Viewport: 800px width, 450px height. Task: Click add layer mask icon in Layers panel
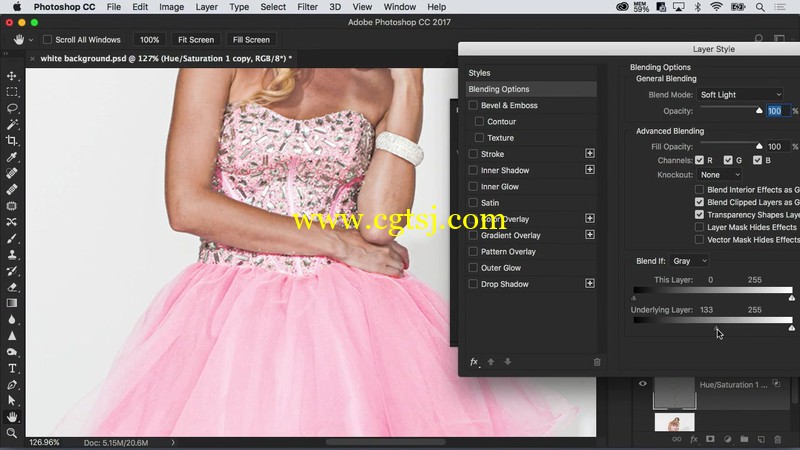pyautogui.click(x=710, y=439)
